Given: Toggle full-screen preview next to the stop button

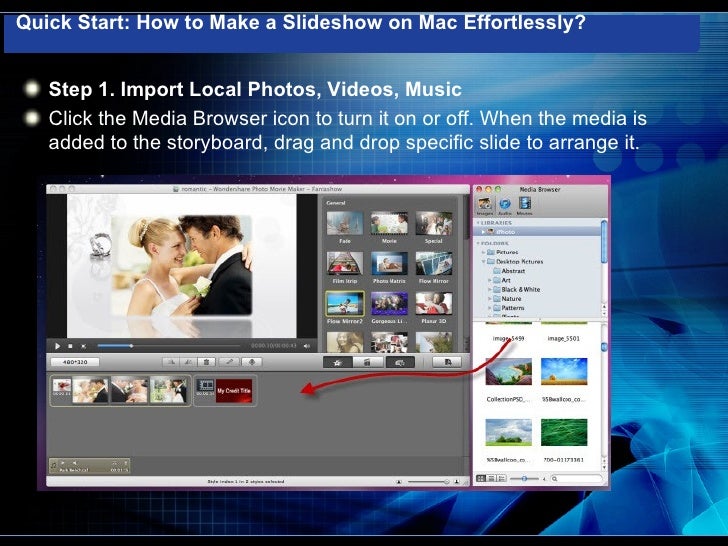Looking at the screenshot, I should 84,346.
